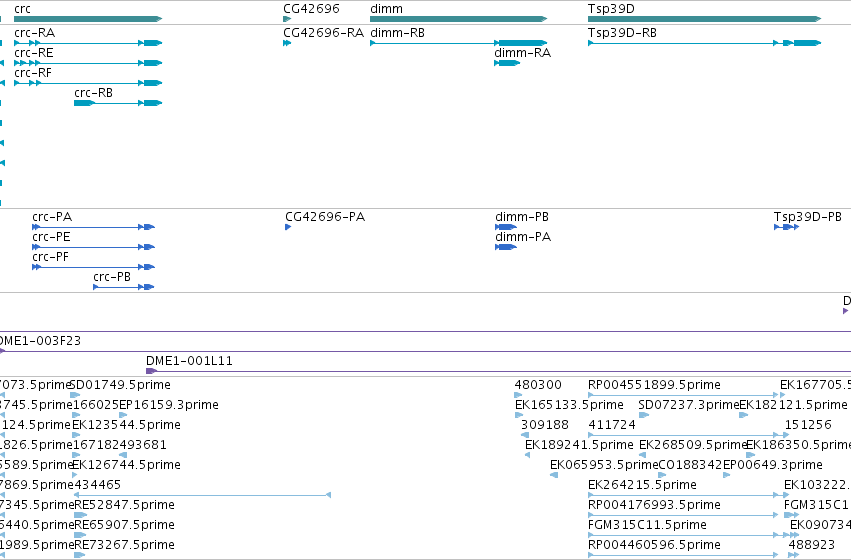Open EST entry 151256

coord(808,425)
